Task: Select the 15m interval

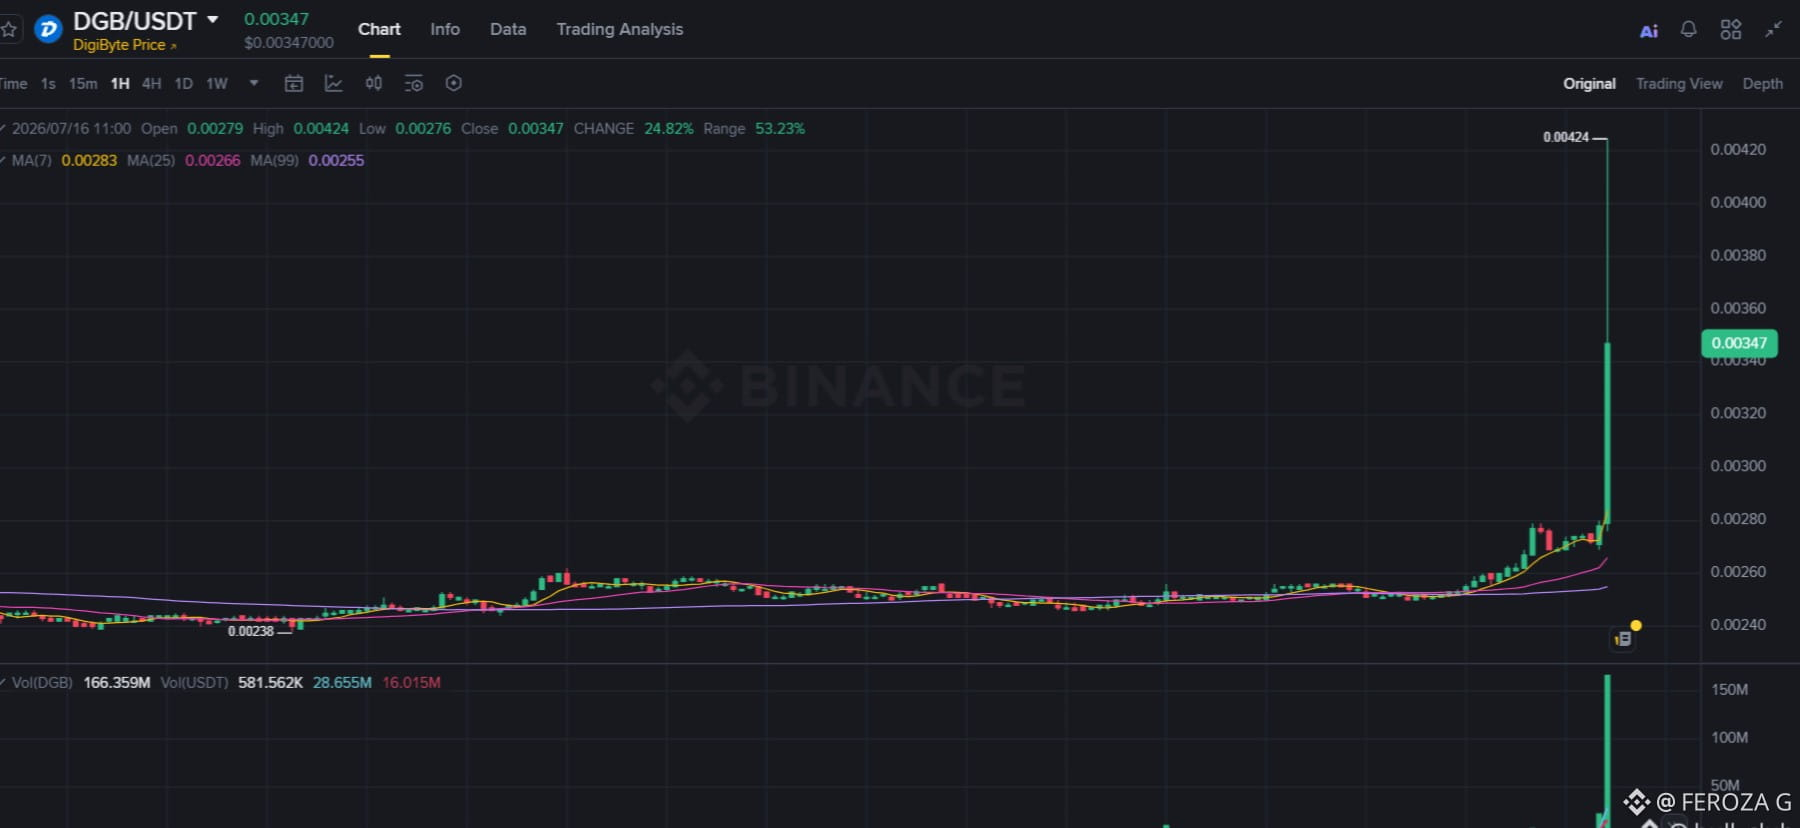Action: (x=83, y=84)
